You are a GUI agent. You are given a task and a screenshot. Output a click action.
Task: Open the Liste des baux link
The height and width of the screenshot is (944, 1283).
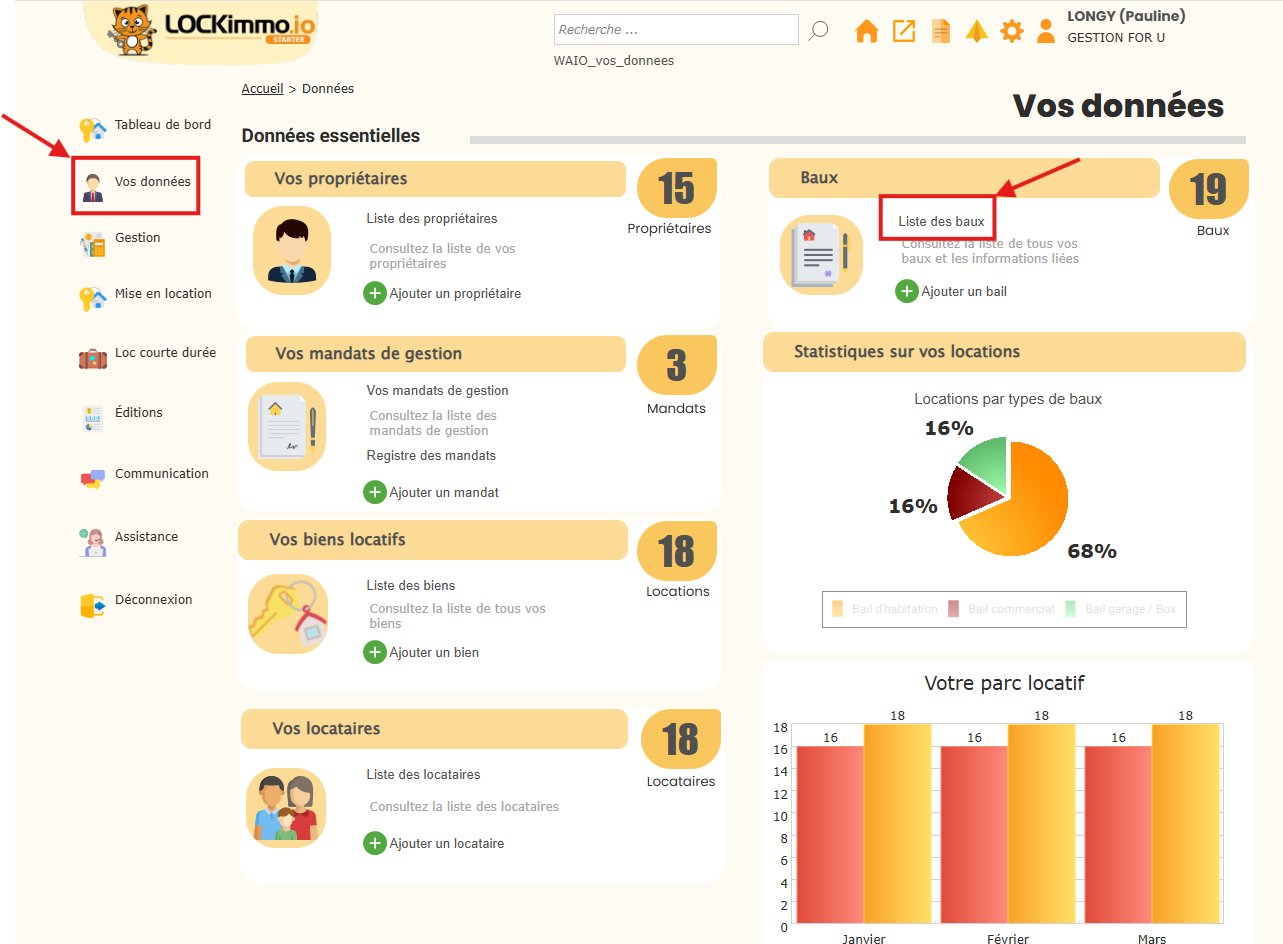941,222
